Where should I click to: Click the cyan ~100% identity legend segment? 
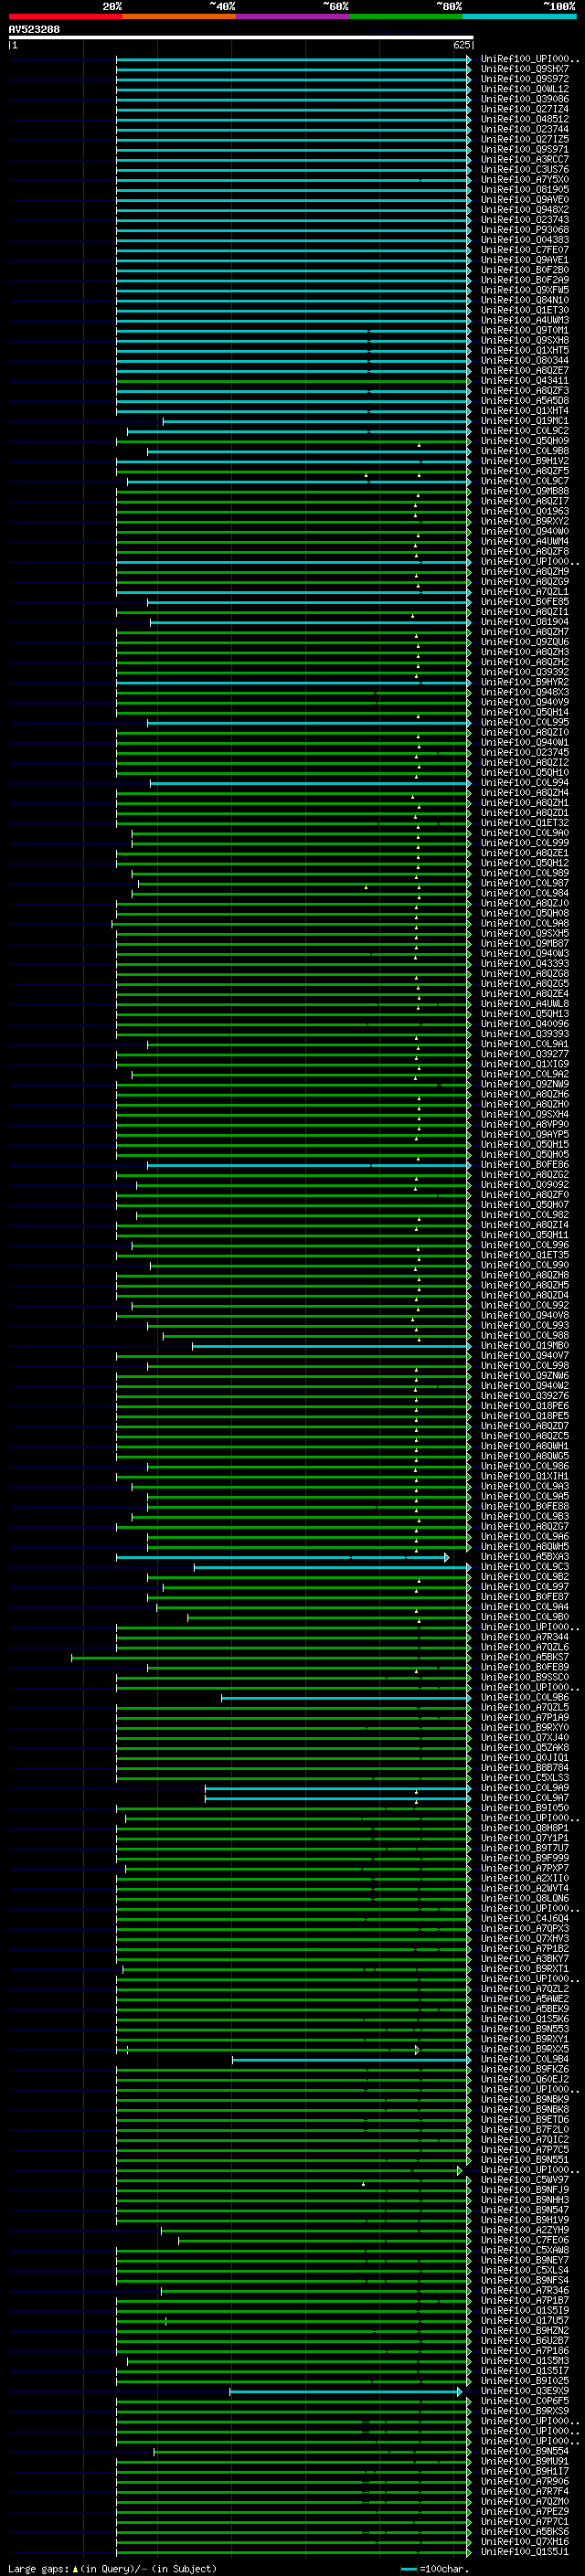[520, 16]
